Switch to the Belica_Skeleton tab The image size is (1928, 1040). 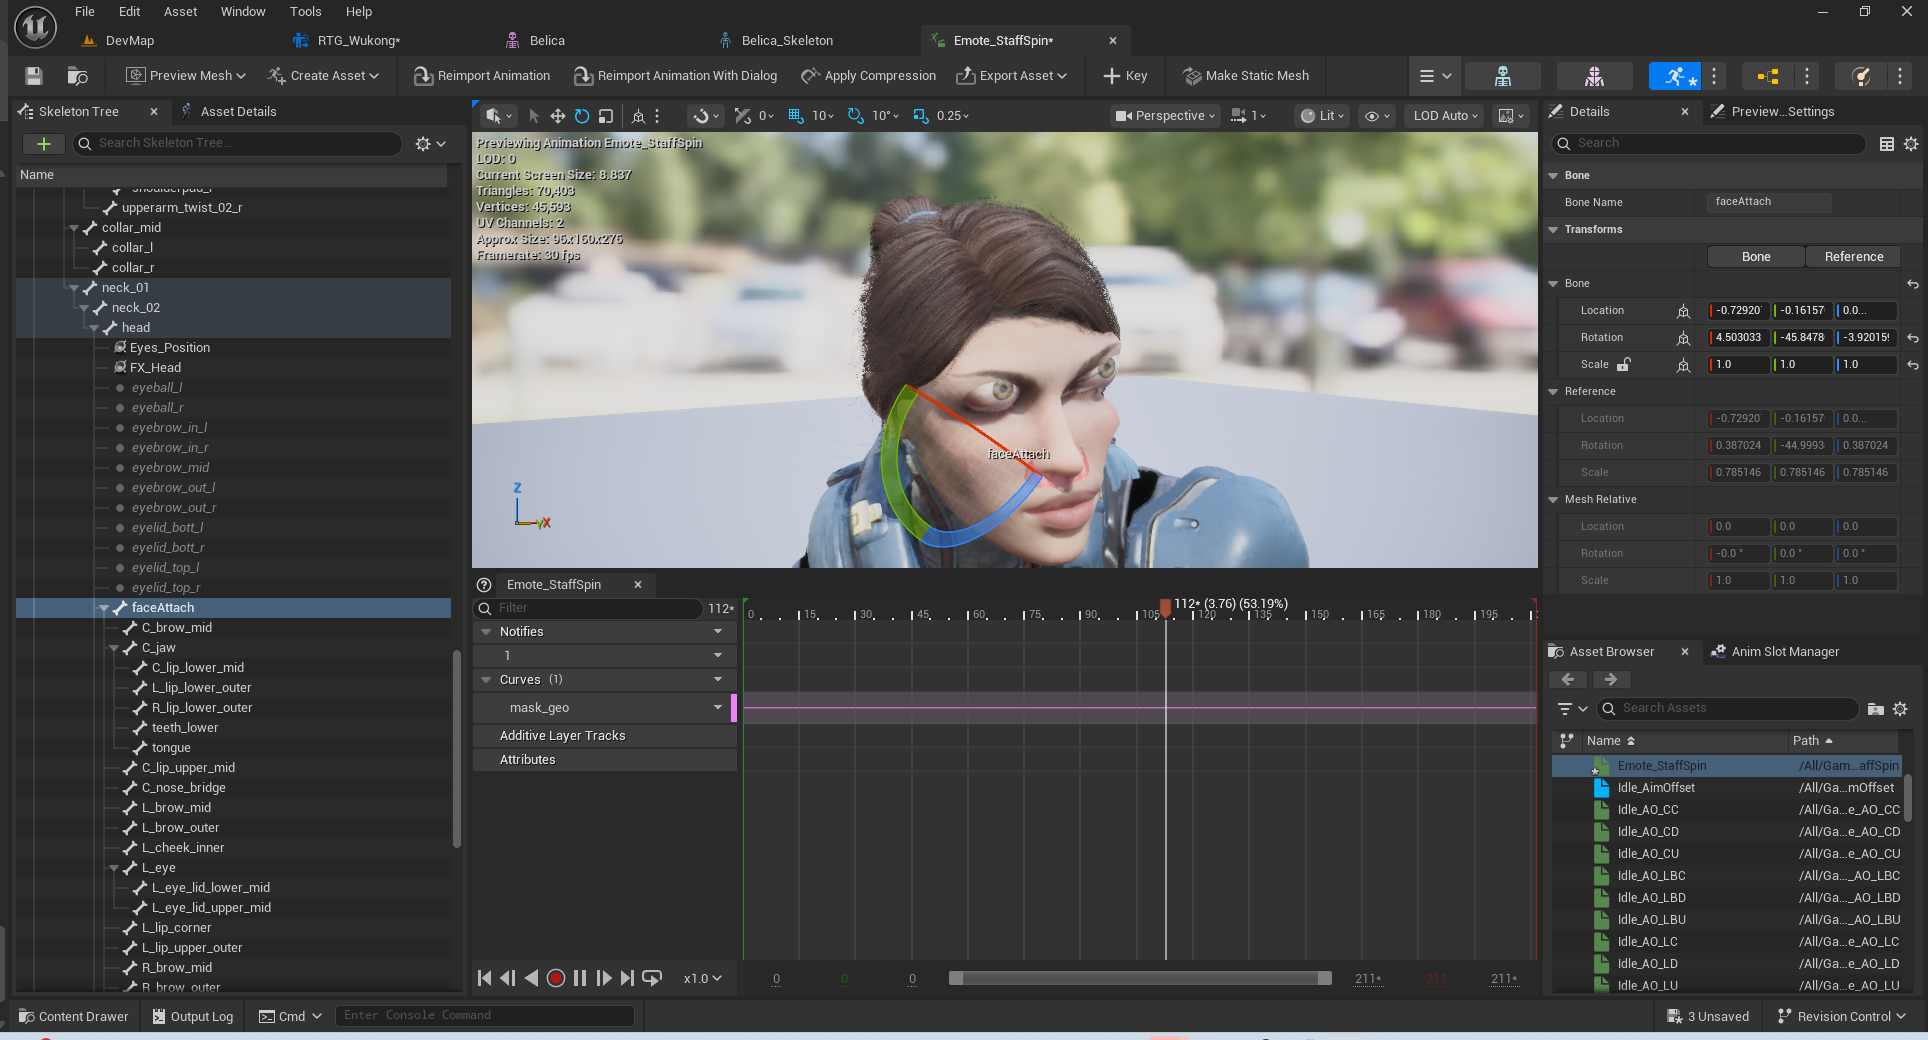(x=786, y=41)
